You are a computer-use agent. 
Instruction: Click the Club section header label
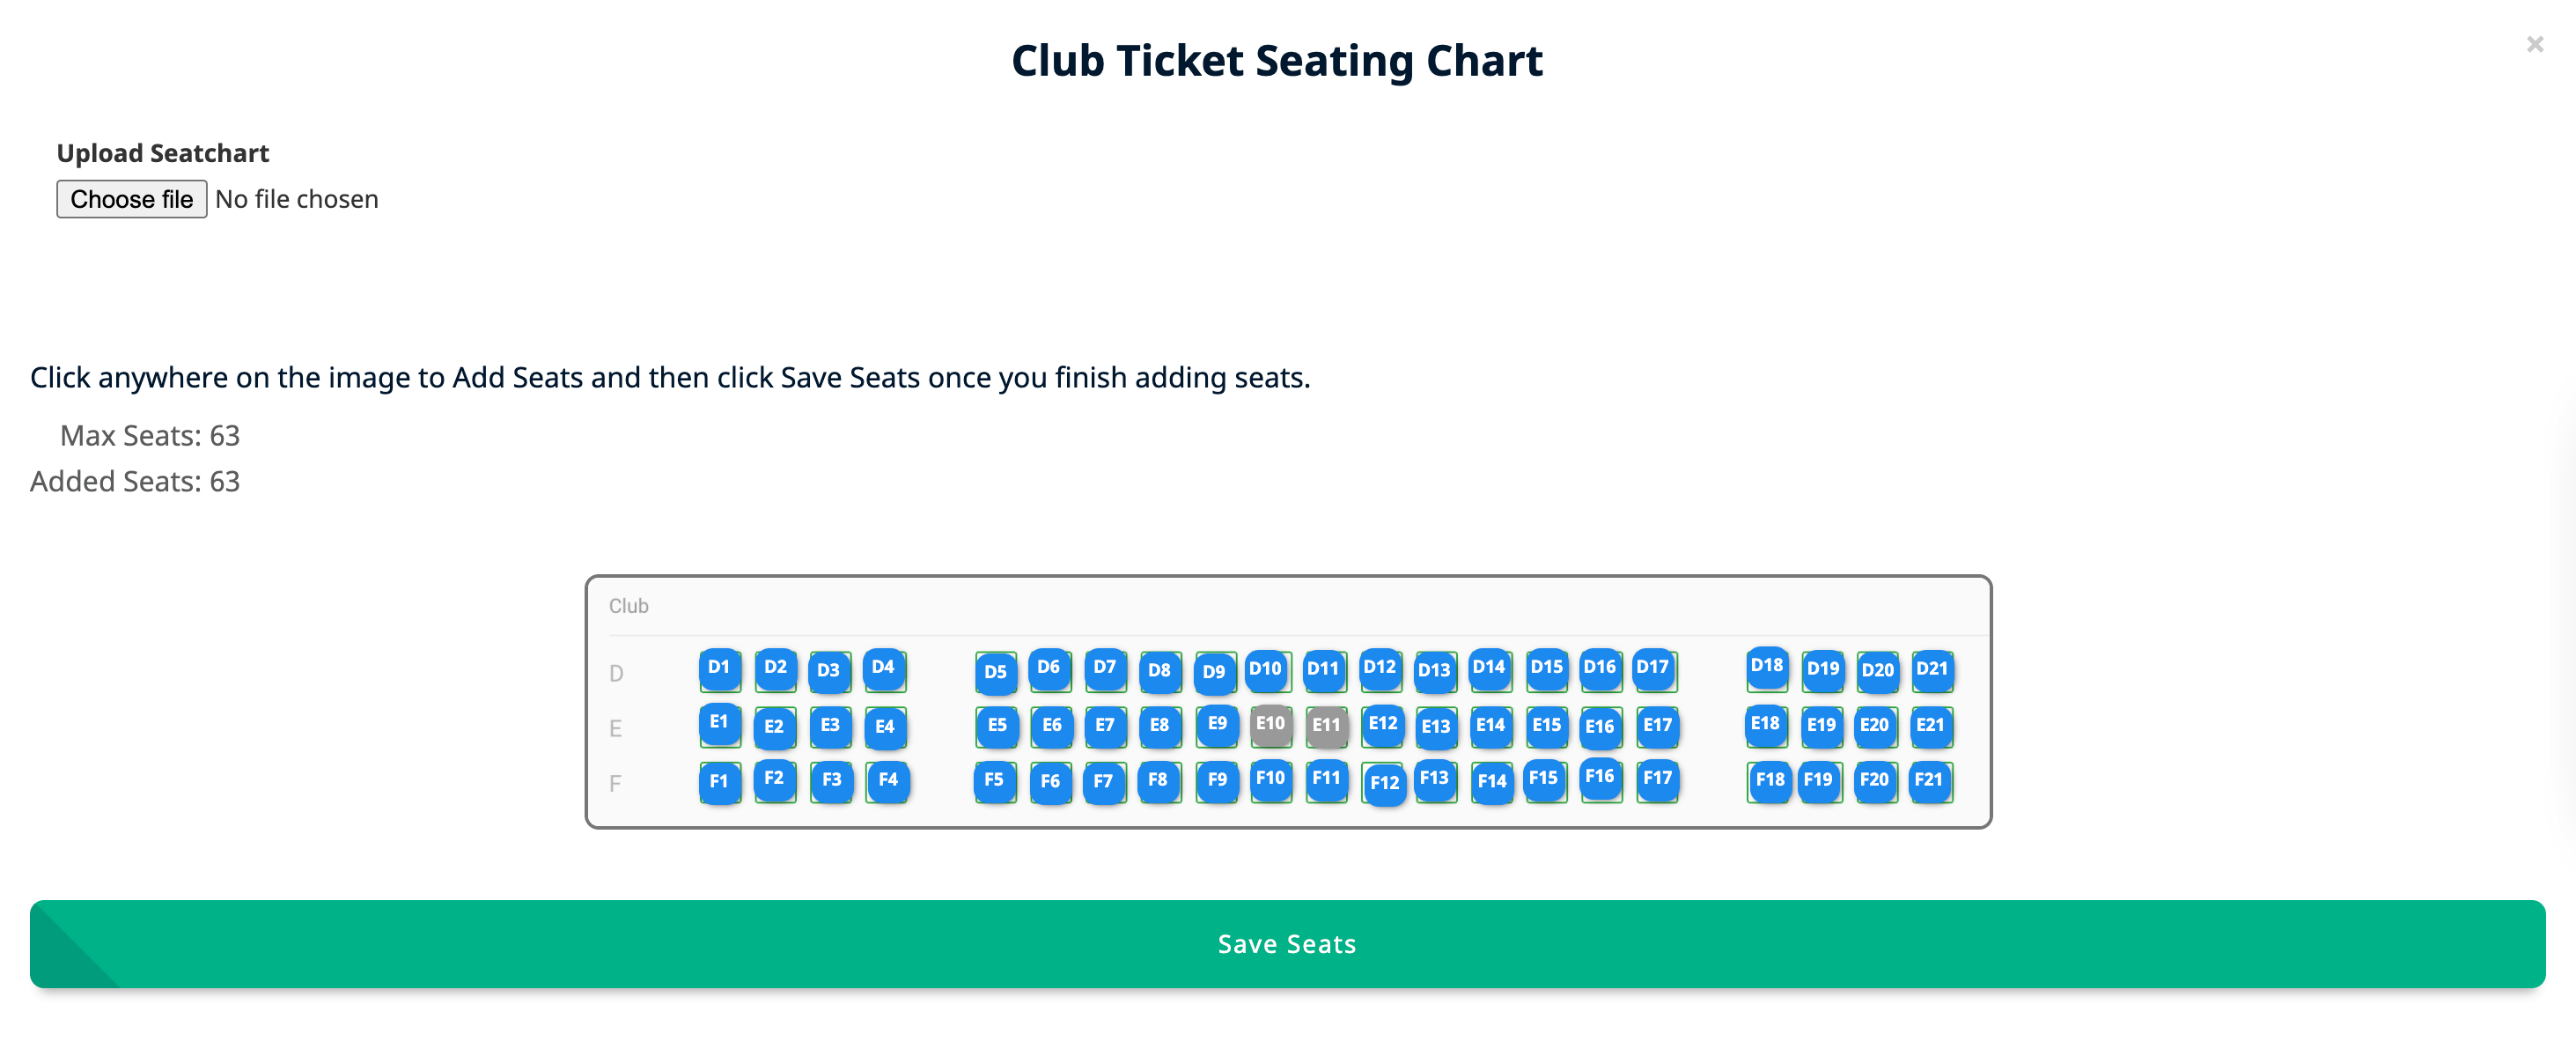628,605
